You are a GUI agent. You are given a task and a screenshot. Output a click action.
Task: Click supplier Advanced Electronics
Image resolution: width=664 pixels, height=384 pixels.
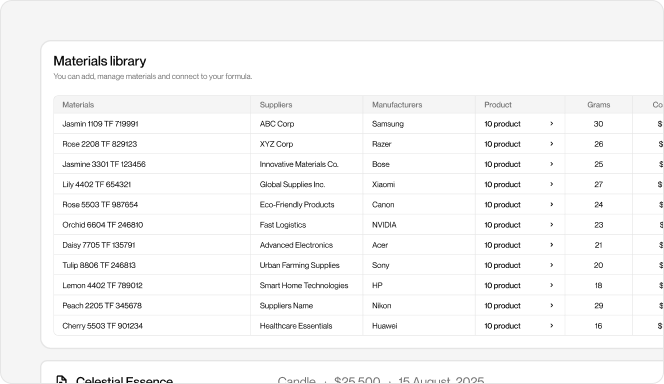click(296, 245)
